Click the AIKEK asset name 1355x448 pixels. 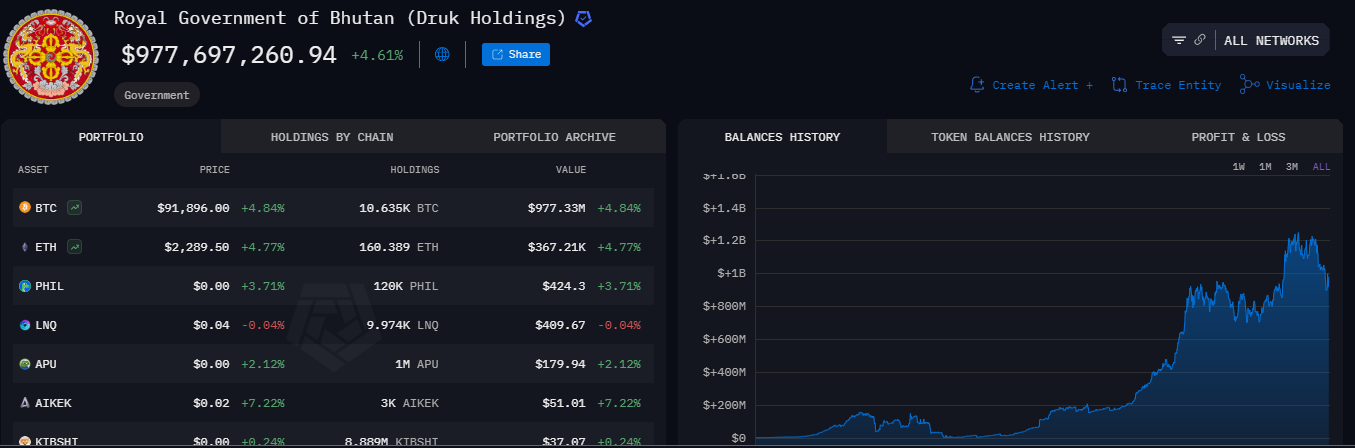[x=53, y=403]
